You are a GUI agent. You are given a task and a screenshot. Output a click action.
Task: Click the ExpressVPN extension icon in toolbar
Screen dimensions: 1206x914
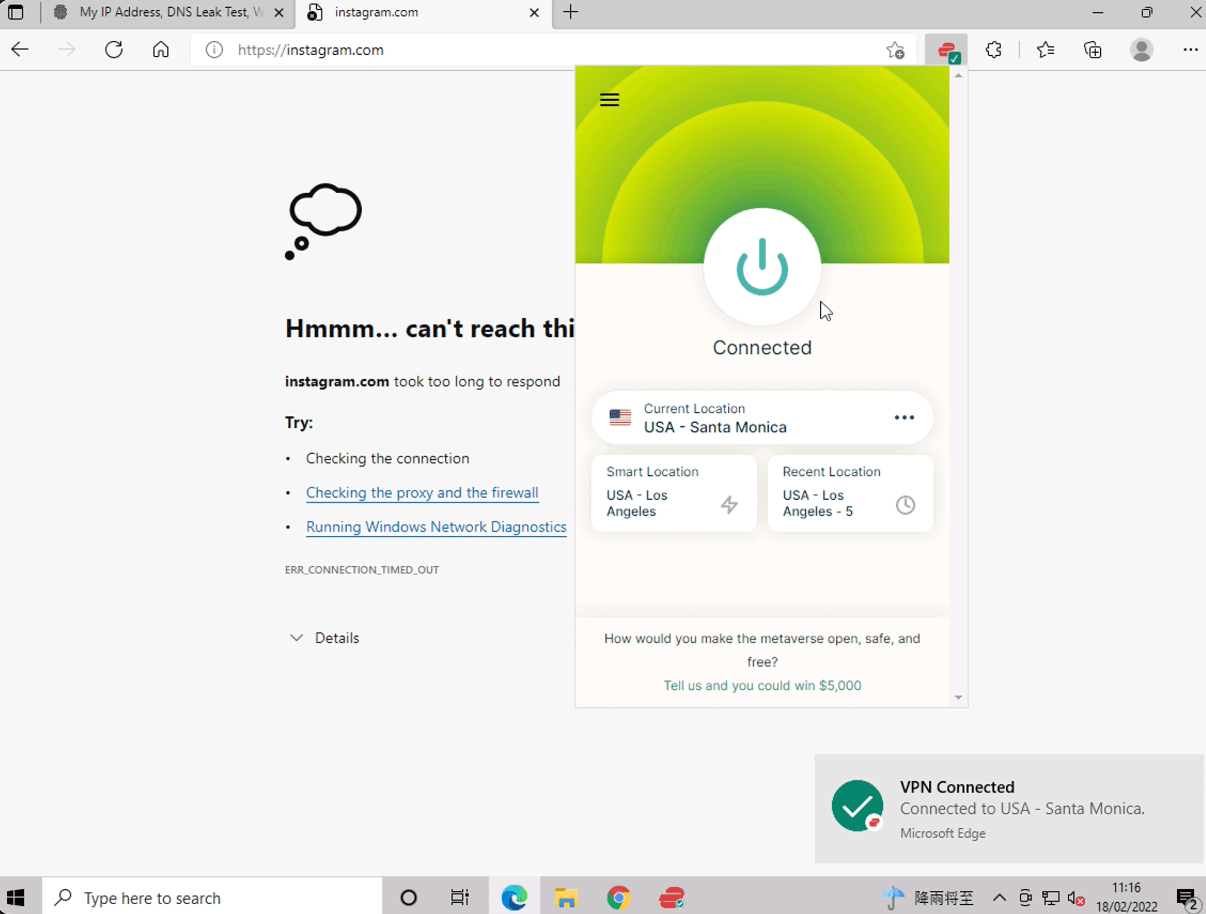[x=946, y=50]
